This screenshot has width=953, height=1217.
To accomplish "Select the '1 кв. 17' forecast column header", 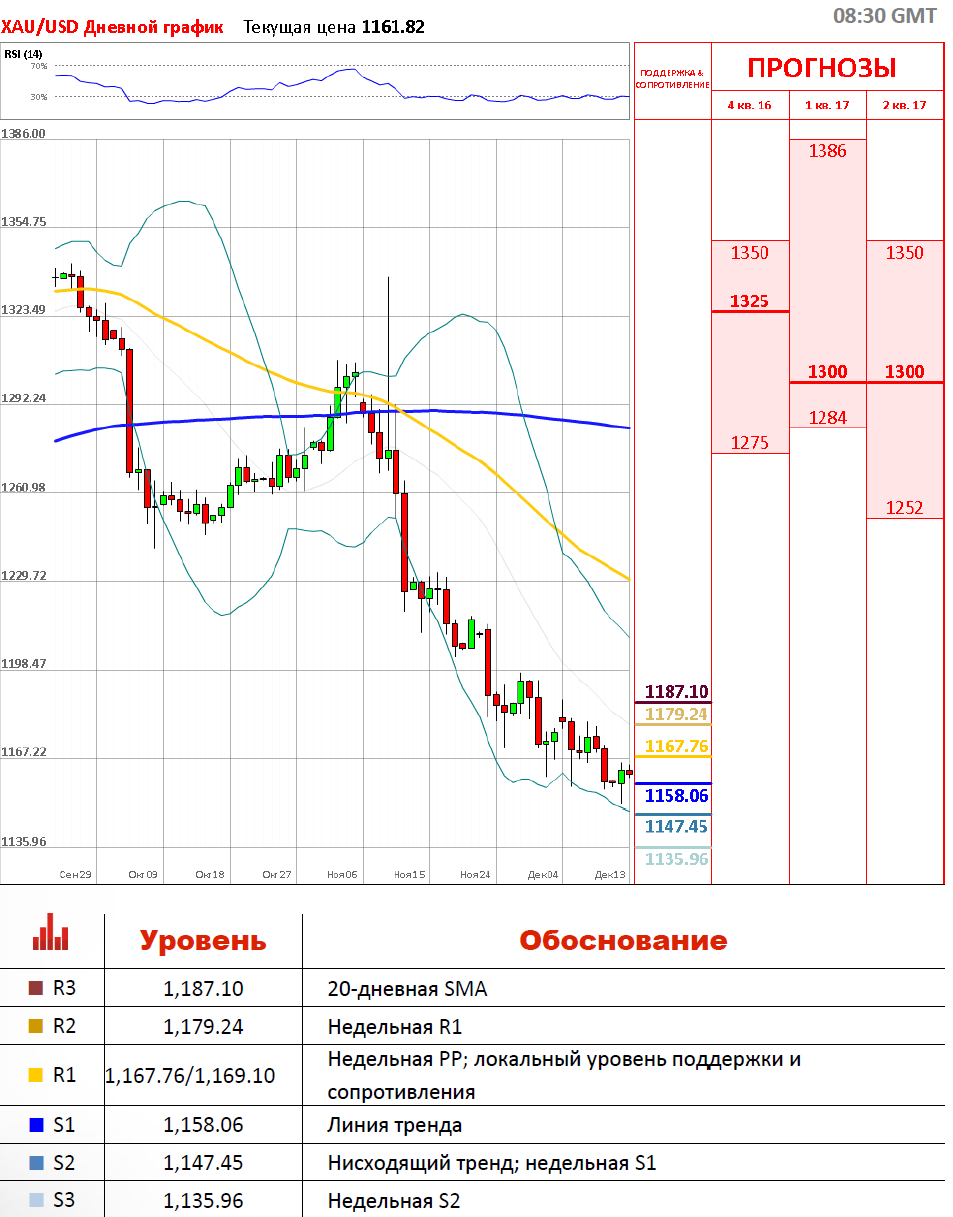I will coord(827,105).
